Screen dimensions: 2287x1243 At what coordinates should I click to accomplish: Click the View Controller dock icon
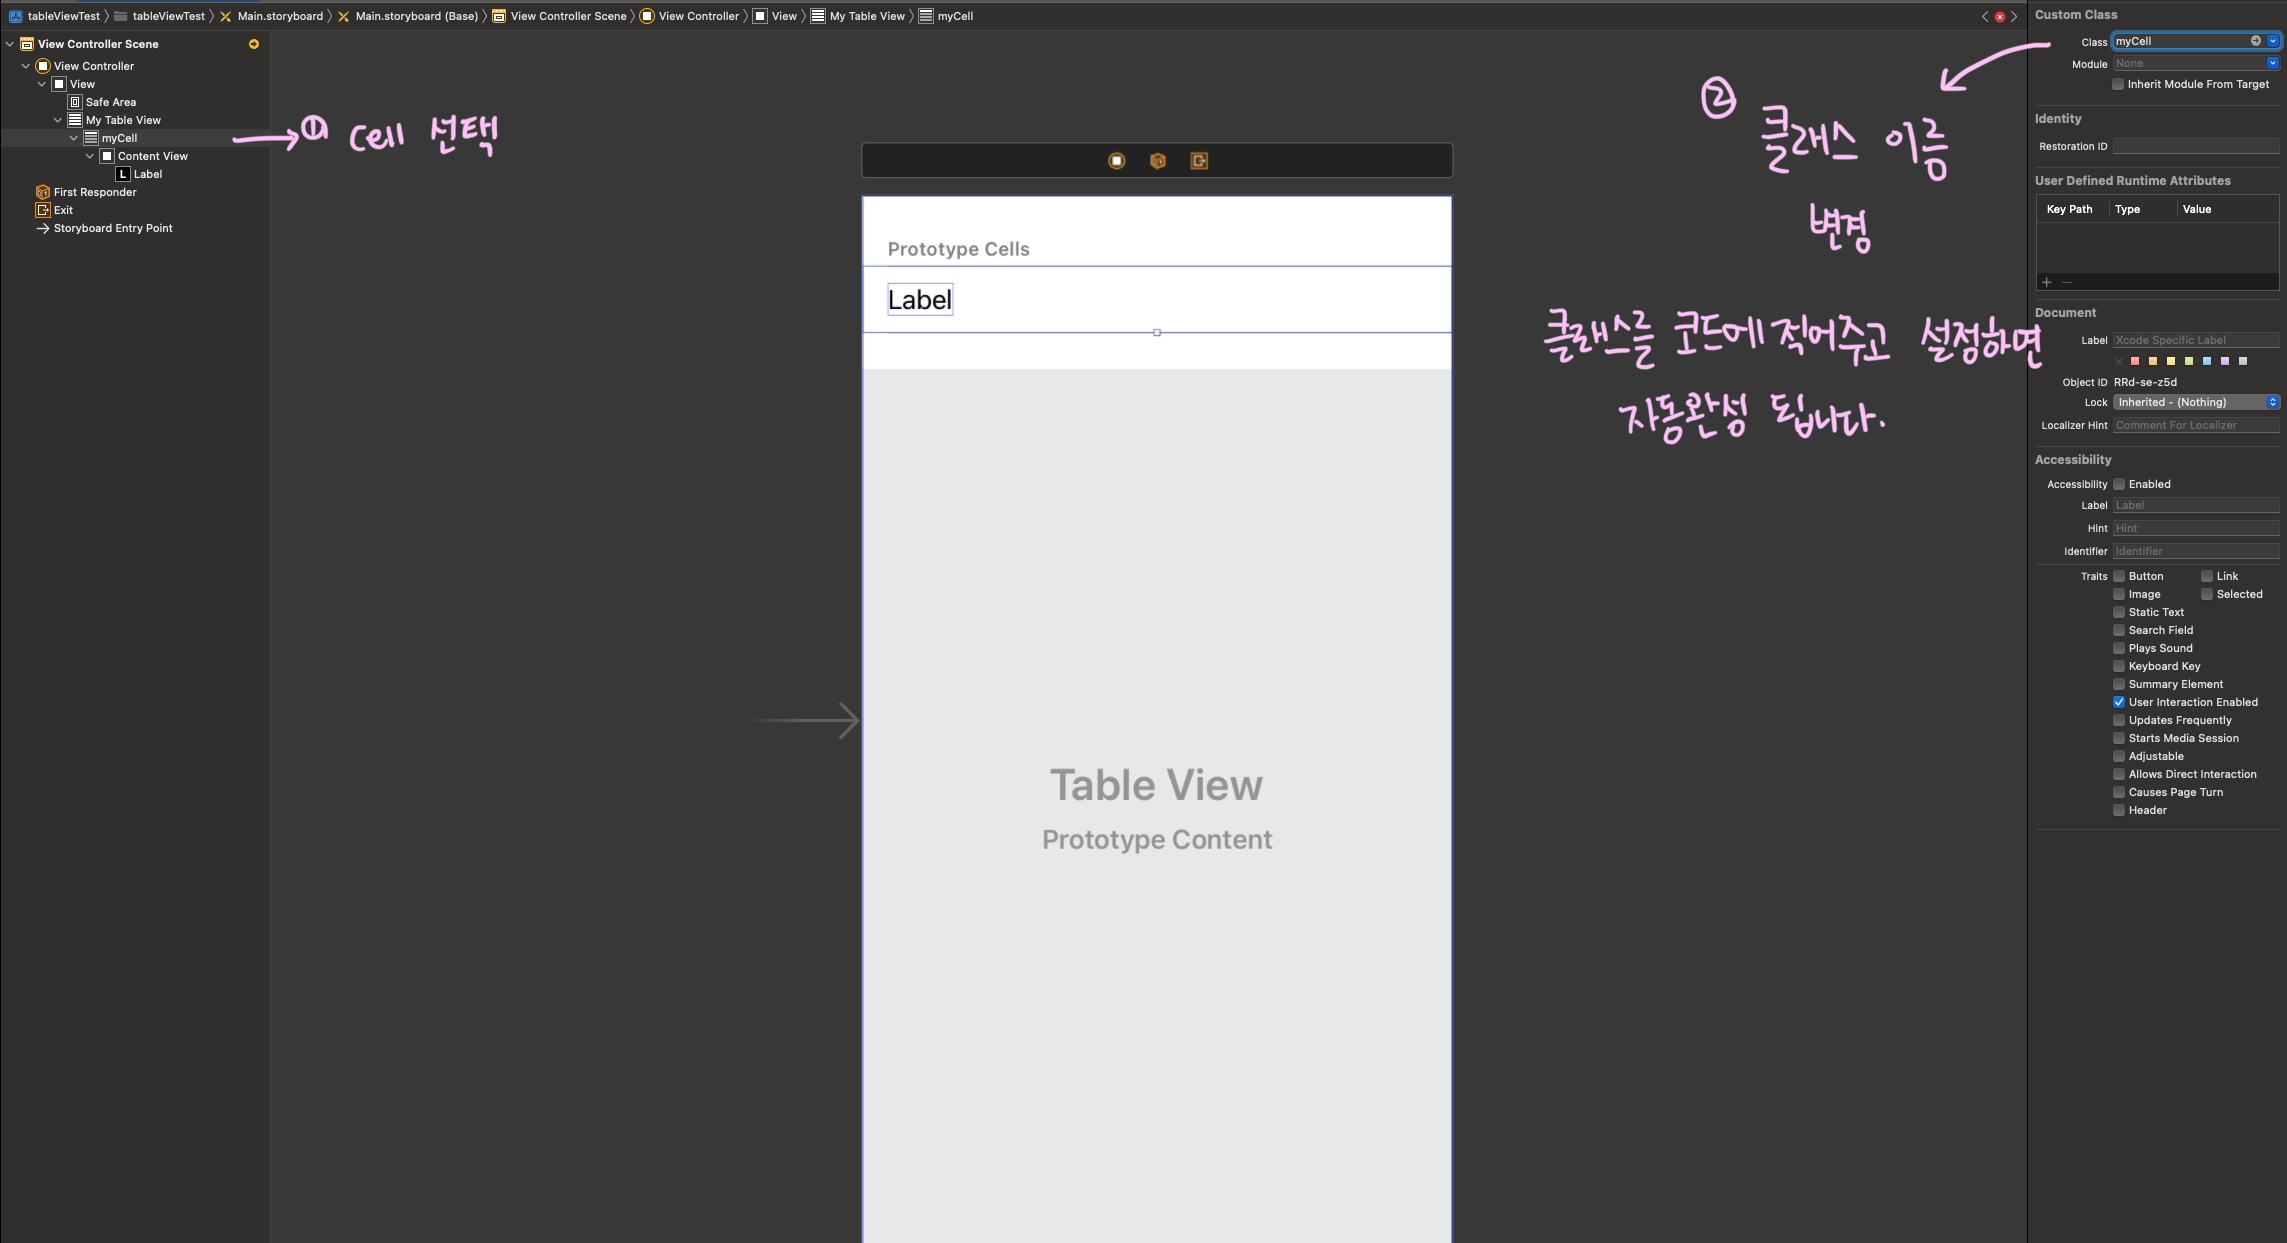tap(1116, 161)
